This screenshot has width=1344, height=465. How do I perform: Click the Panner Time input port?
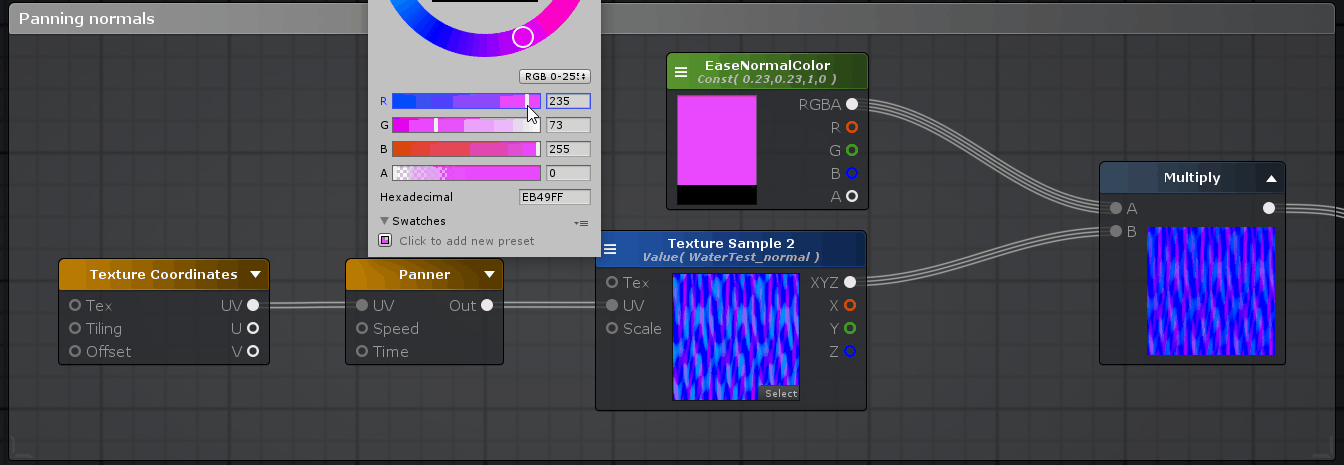pos(362,351)
